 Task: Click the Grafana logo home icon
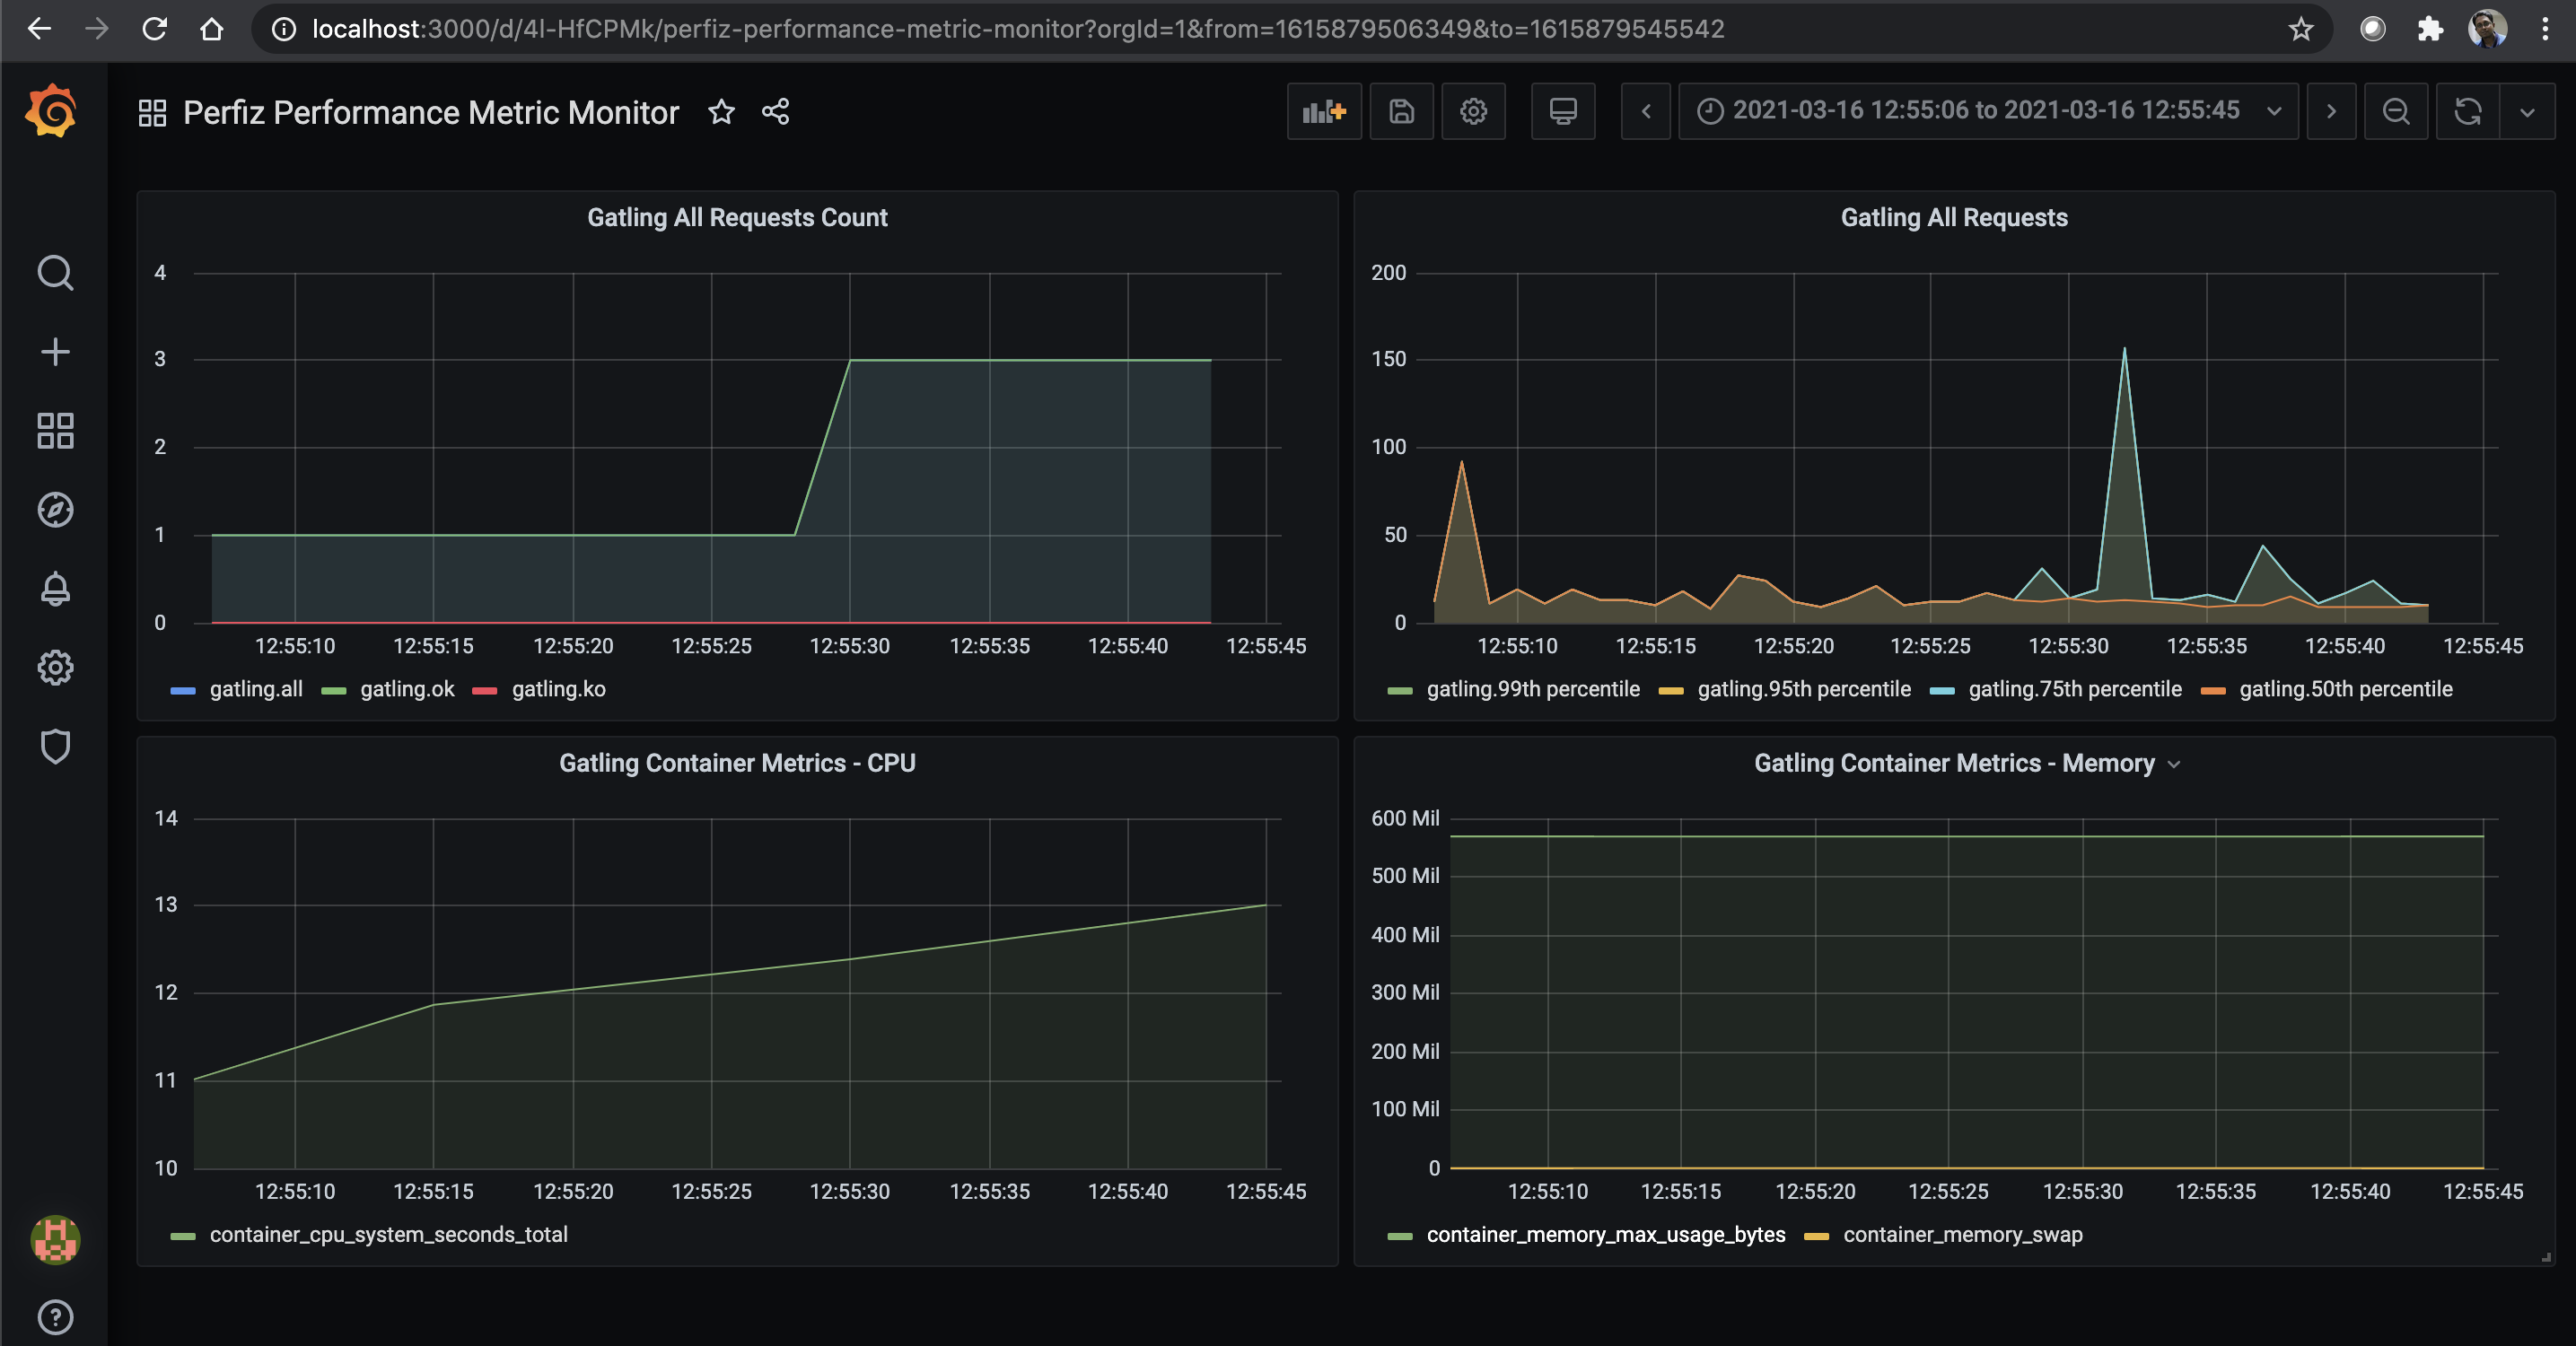tap(52, 111)
